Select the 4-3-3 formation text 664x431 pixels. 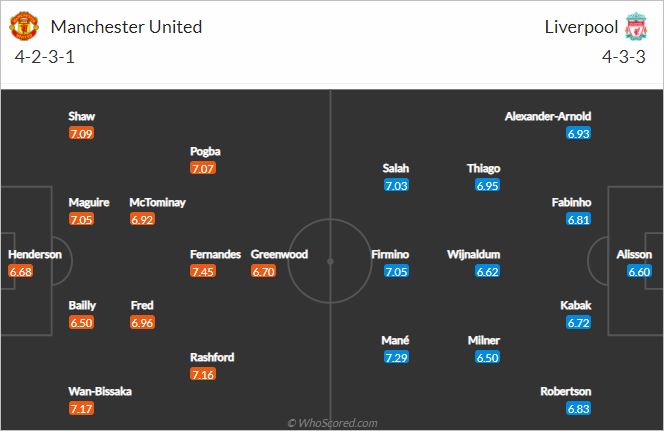pyautogui.click(x=624, y=57)
